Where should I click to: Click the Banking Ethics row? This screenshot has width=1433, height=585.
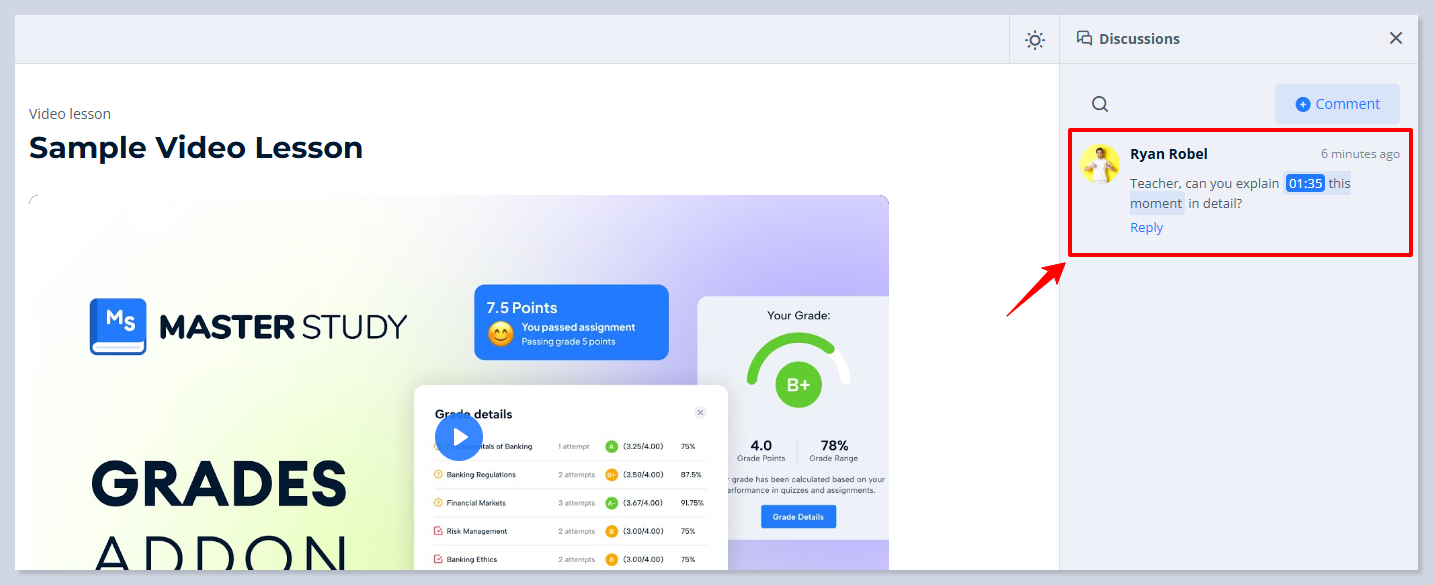coord(571,559)
